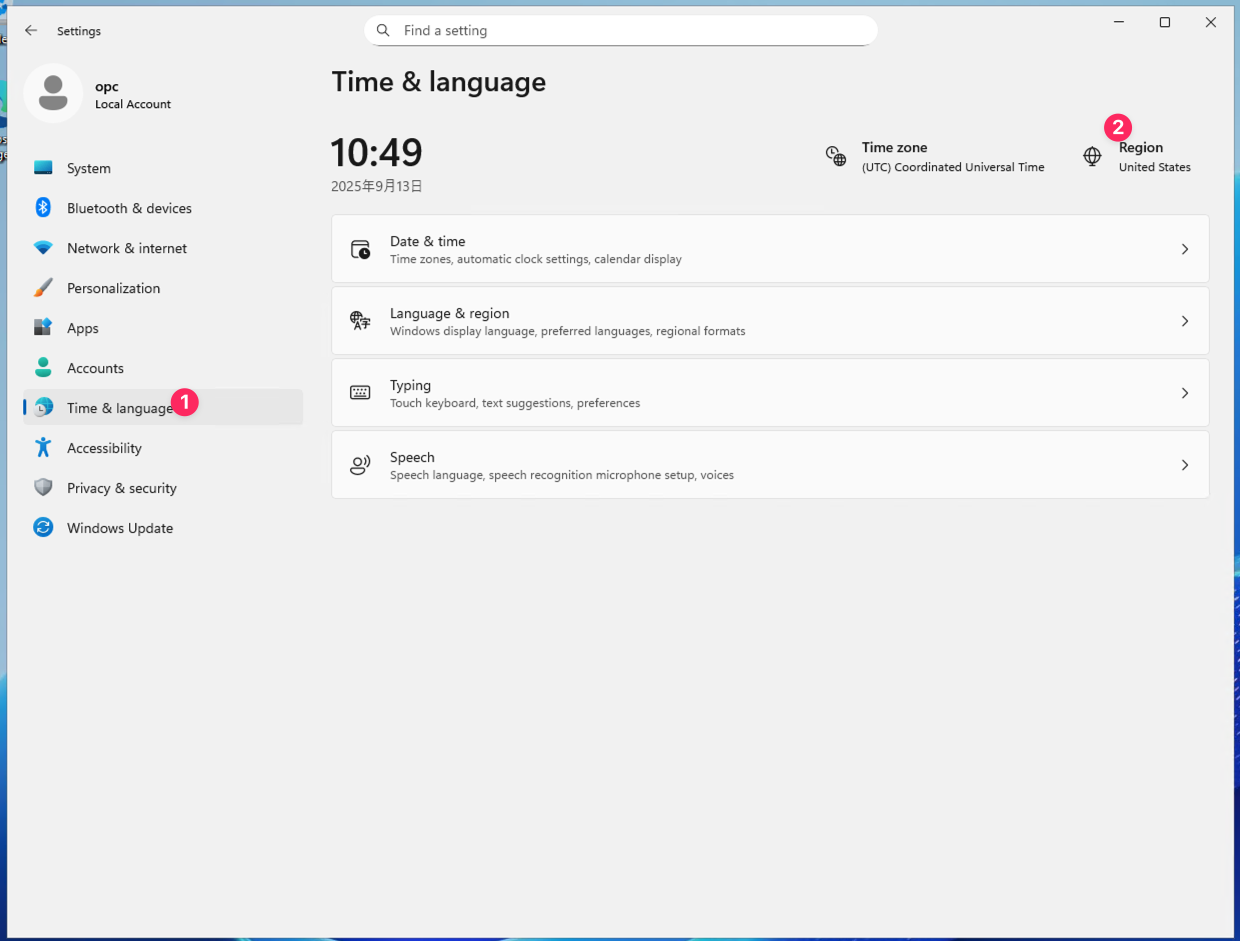
Task: Click the Apps icon in sidebar
Action: 43,328
